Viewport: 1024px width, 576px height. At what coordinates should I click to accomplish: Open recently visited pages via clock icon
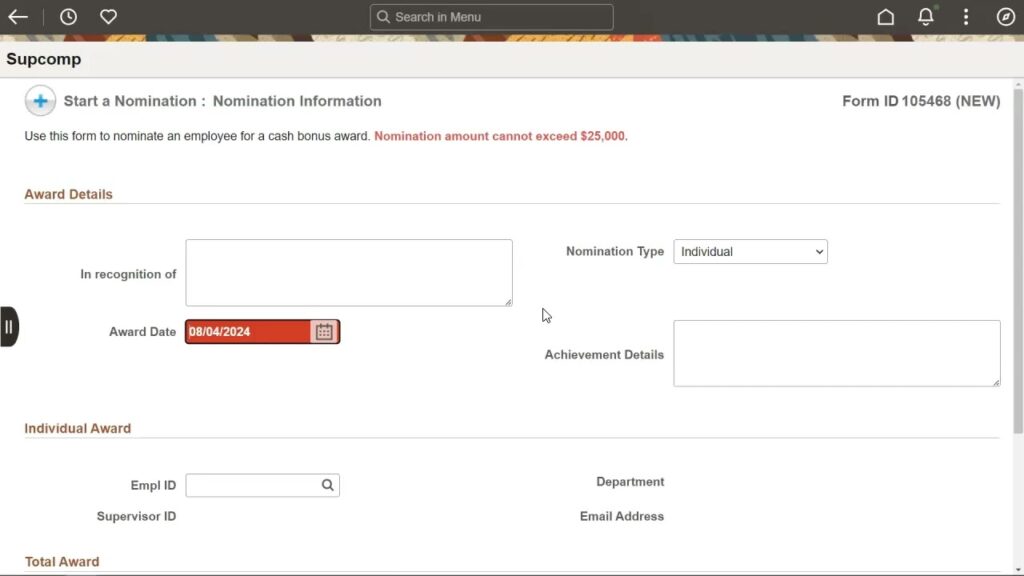[x=68, y=16]
